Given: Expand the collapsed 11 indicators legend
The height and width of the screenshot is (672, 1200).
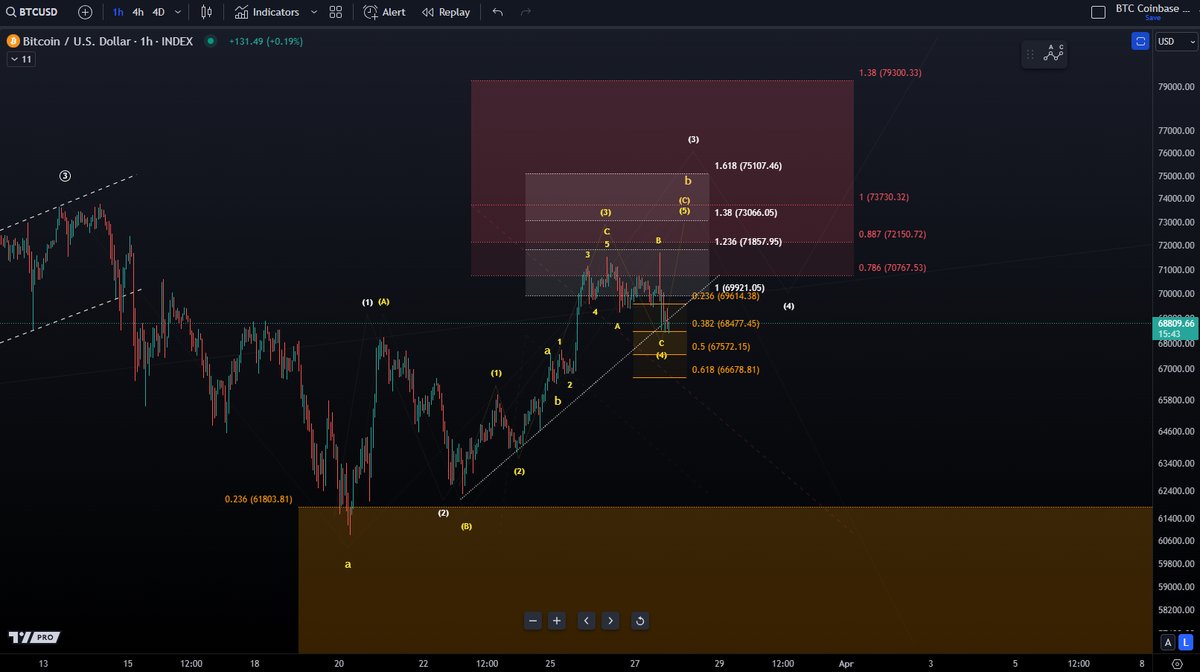Looking at the screenshot, I should (20, 59).
